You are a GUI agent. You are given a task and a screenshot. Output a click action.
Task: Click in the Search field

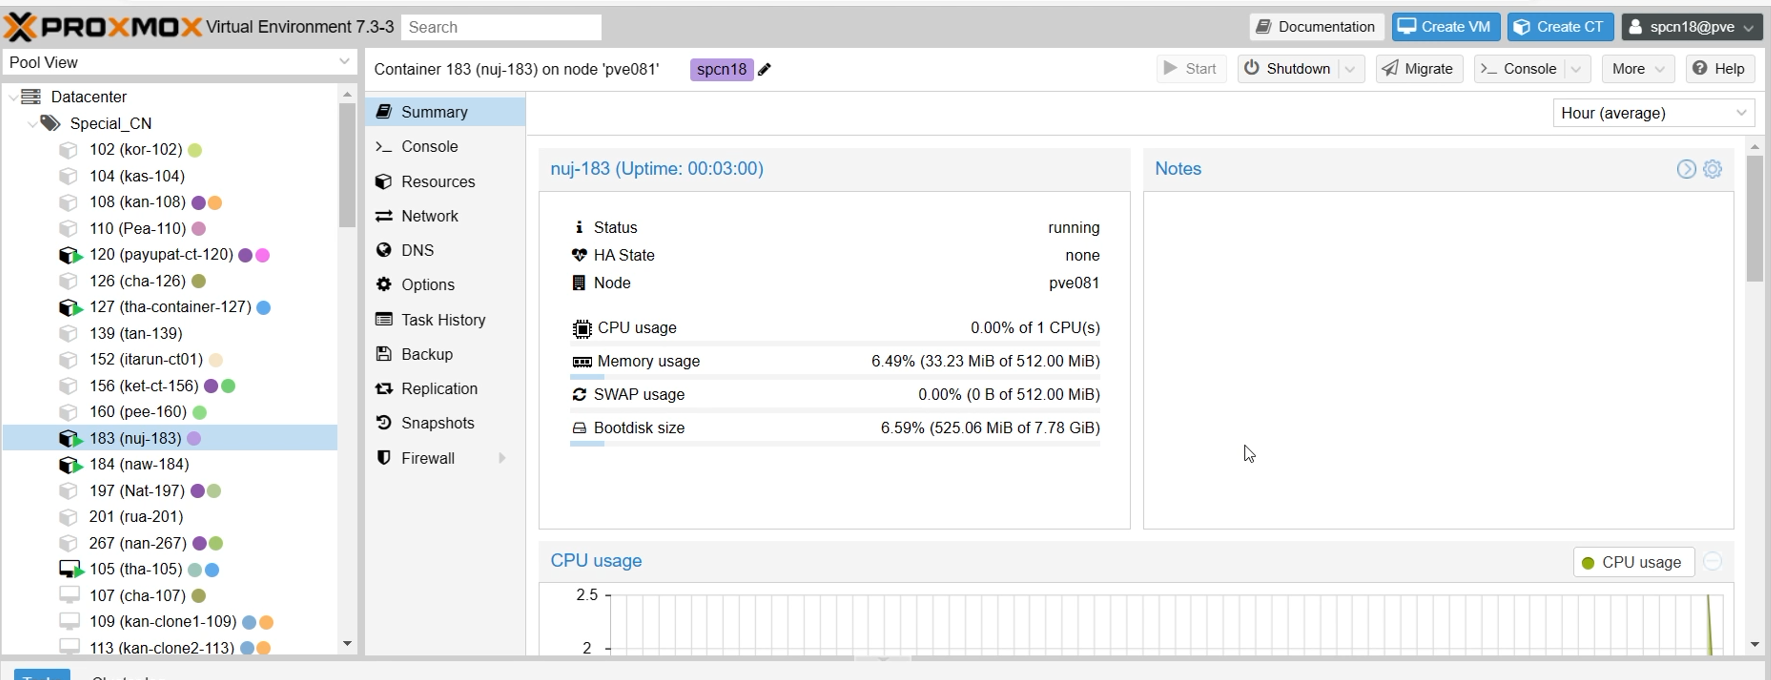coord(501,27)
